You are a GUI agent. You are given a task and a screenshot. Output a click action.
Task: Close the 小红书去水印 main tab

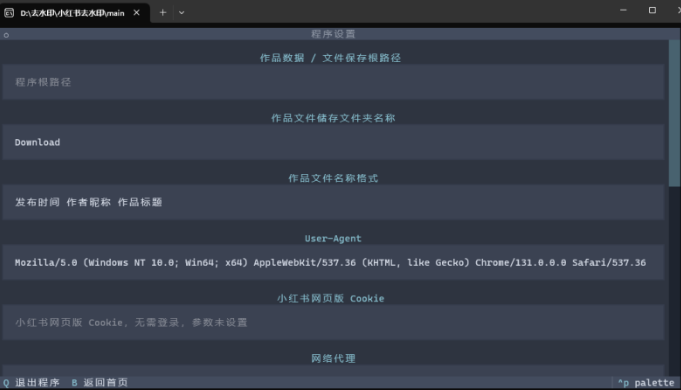tap(136, 13)
